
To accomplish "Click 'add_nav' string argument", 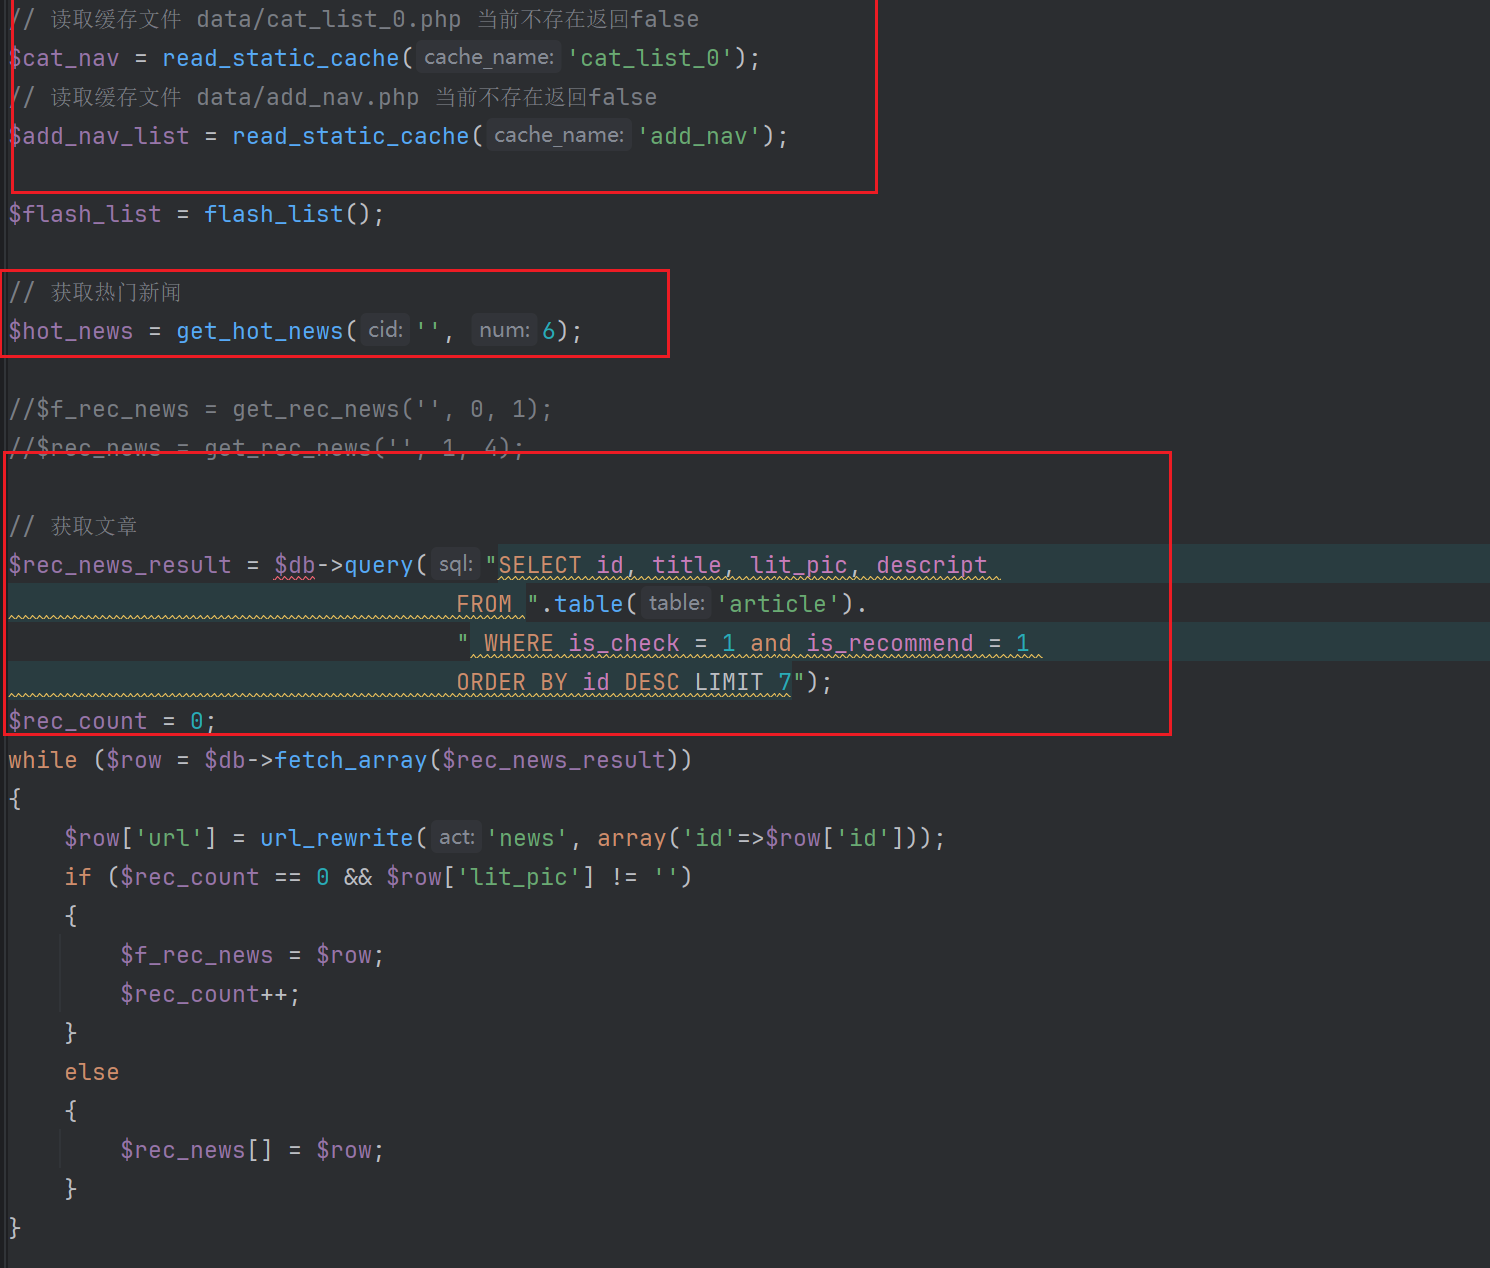I will (699, 136).
